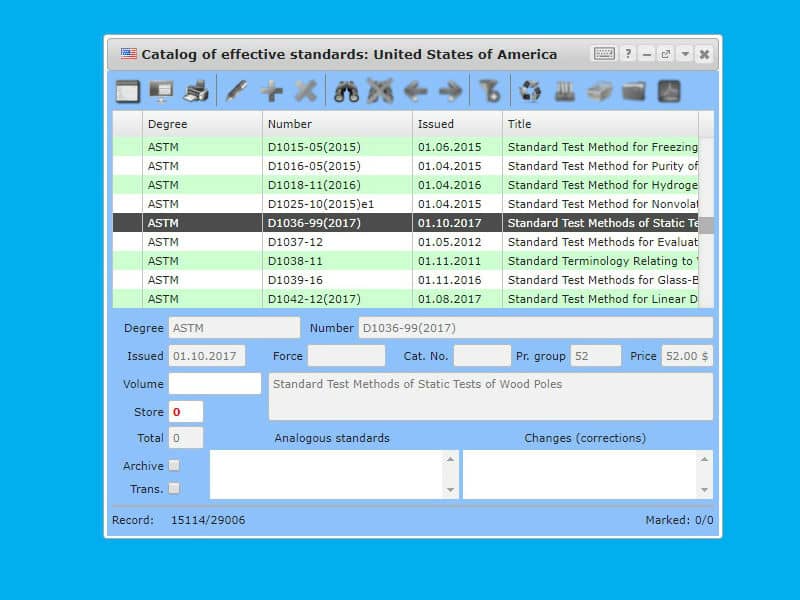Click the Number field showing D1036-99(2017)

(536, 328)
